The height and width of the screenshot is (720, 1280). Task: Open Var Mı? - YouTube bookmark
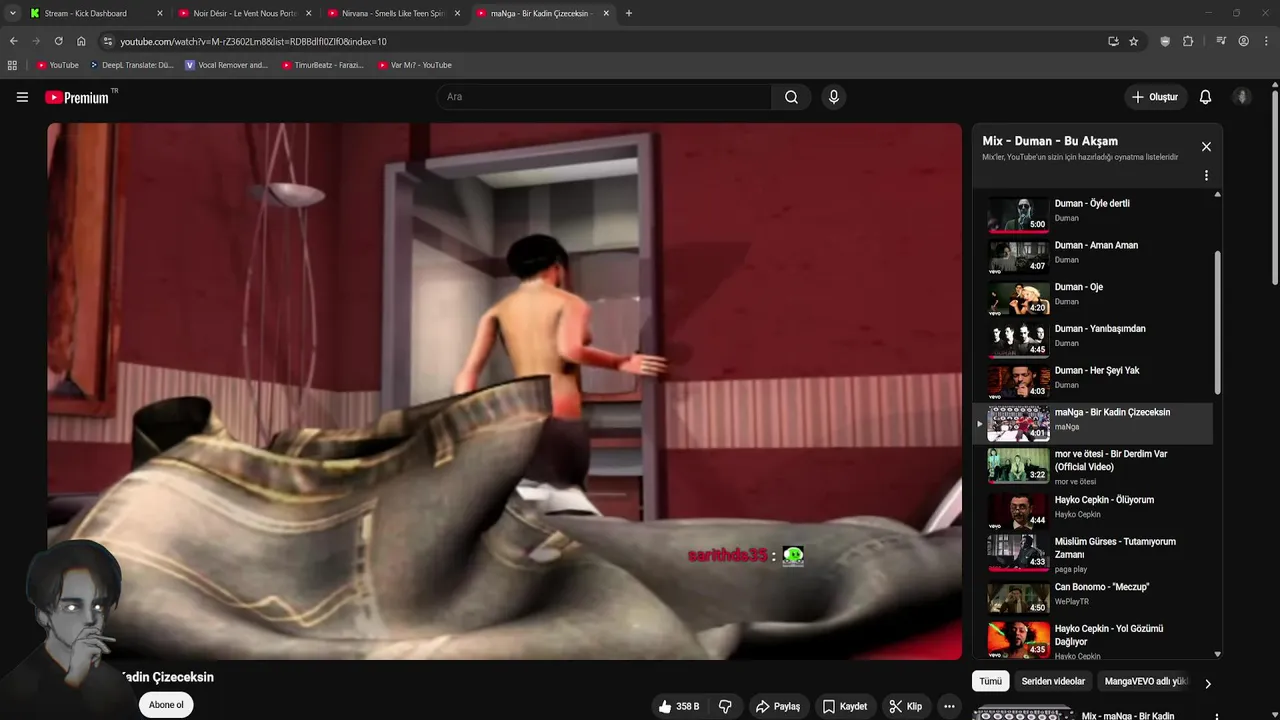414,65
